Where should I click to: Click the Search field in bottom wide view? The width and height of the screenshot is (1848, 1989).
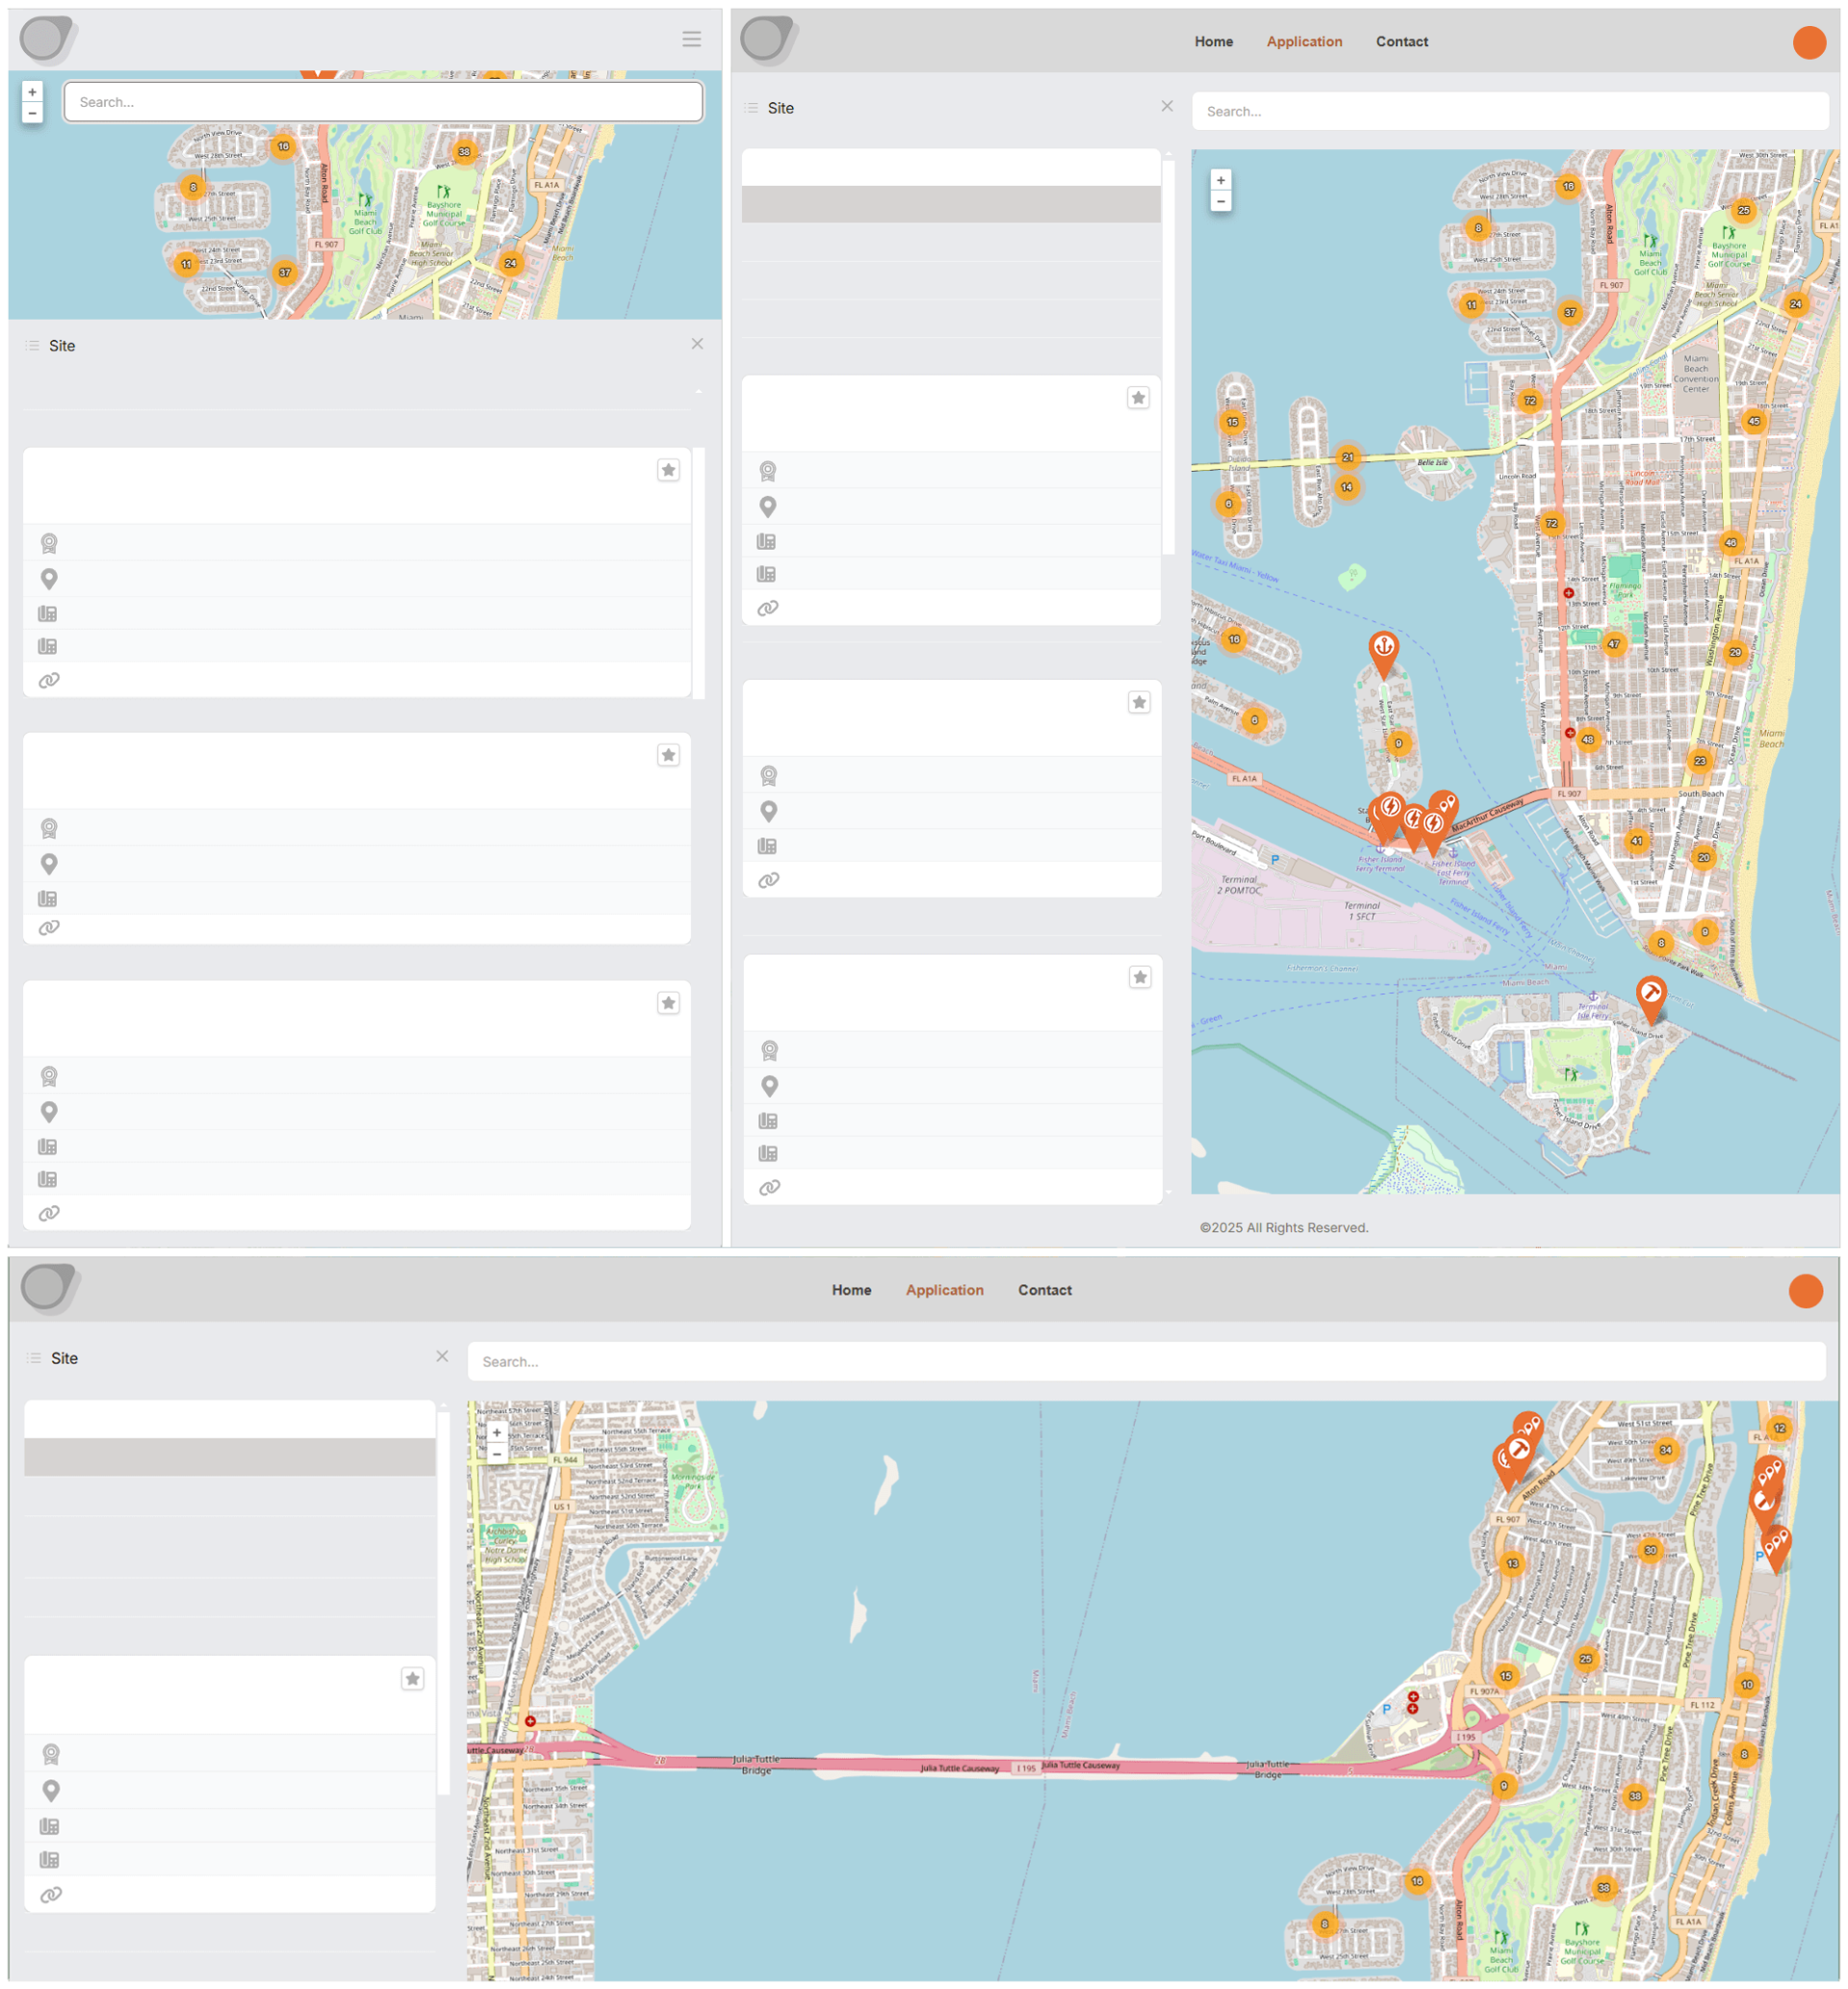(1146, 1361)
